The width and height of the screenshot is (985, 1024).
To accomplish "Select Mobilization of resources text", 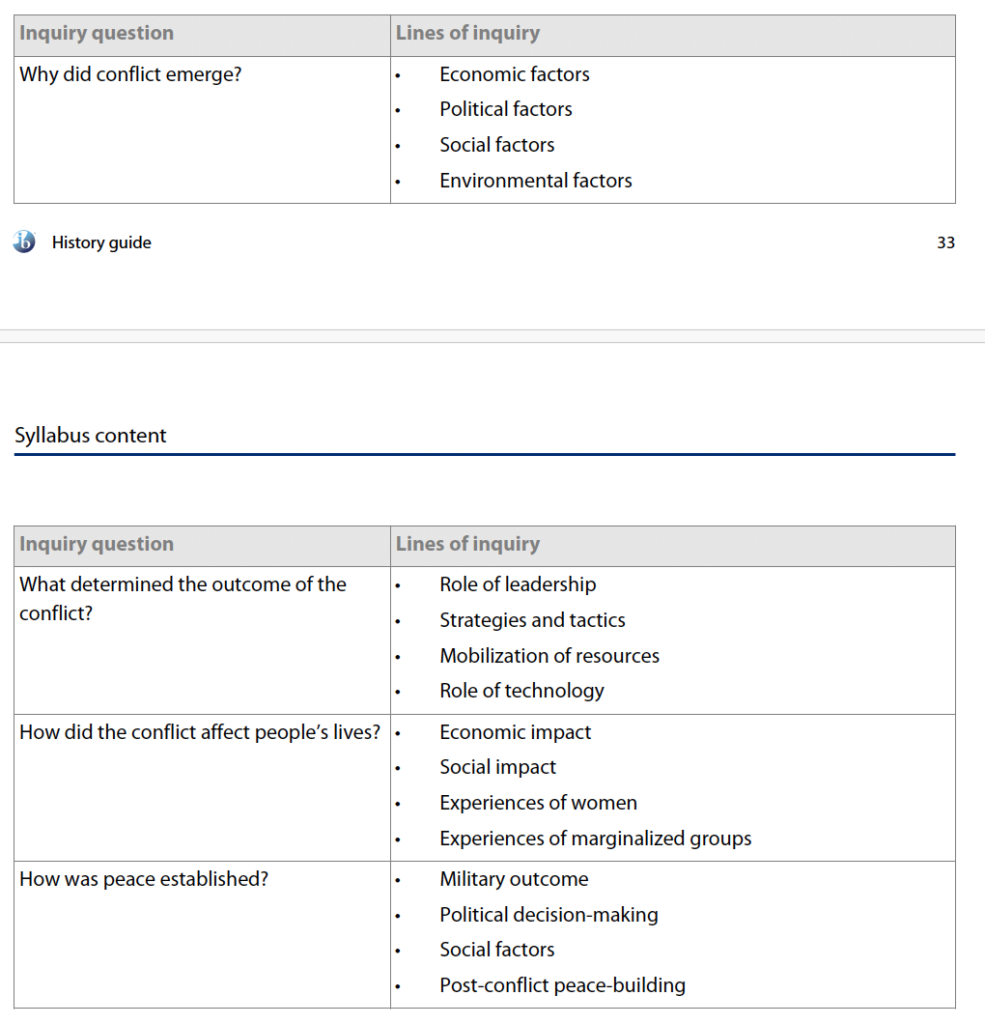I will [x=549, y=656].
